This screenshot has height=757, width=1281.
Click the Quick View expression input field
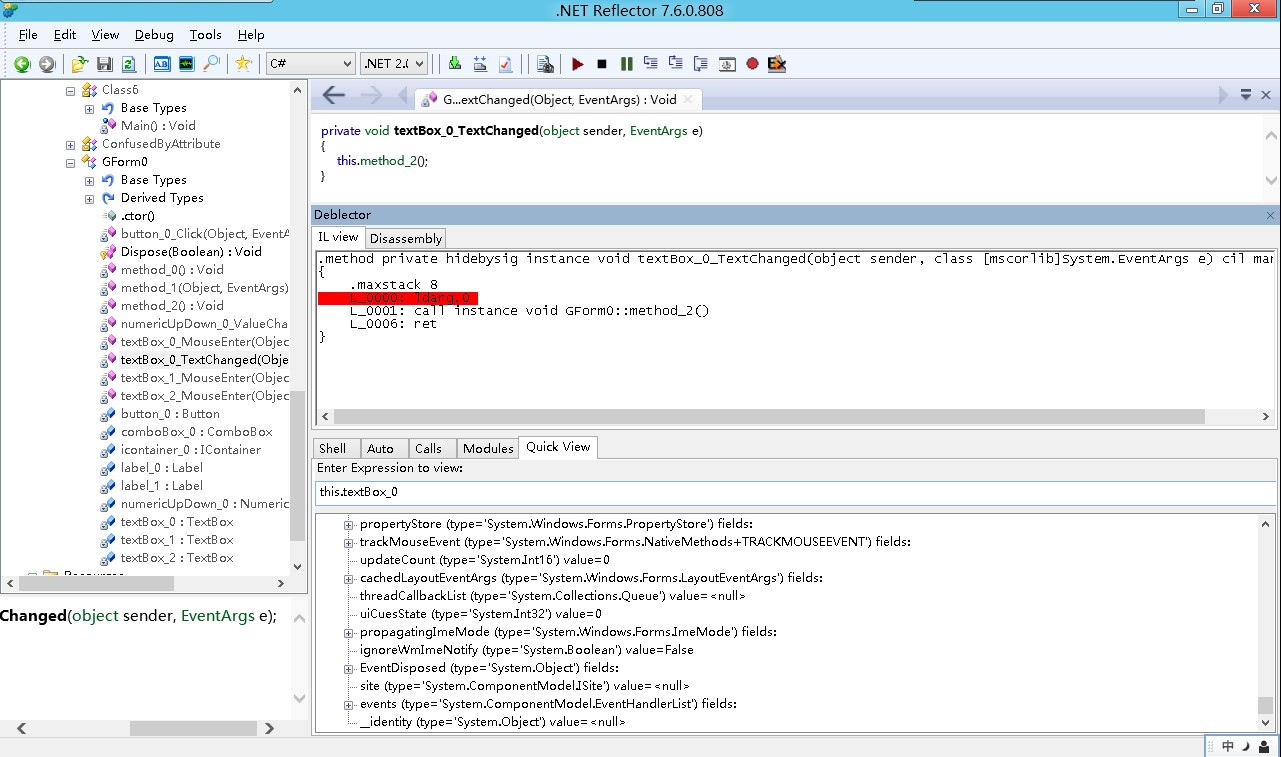coord(794,492)
